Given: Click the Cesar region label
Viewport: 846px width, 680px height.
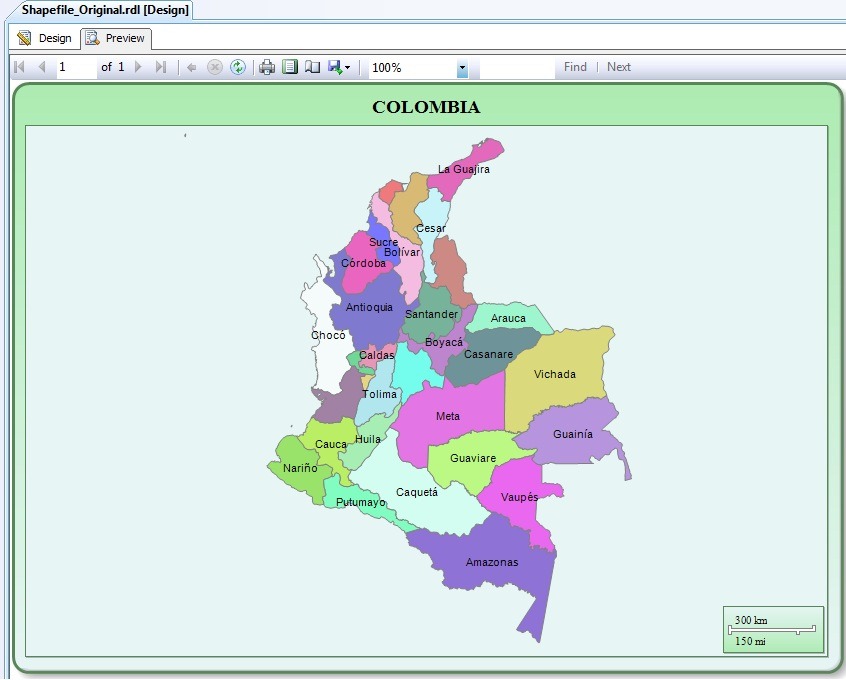Looking at the screenshot, I should coord(431,228).
